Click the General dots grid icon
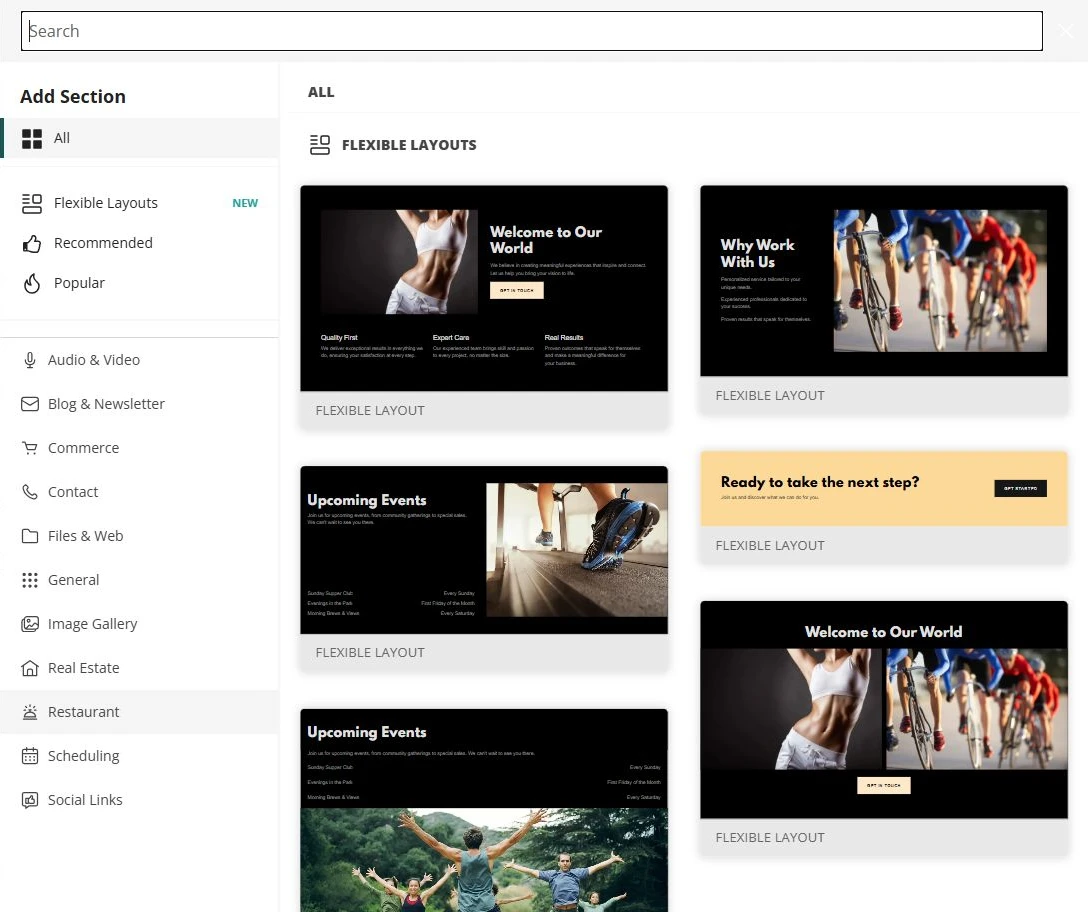1088x912 pixels. coord(30,580)
